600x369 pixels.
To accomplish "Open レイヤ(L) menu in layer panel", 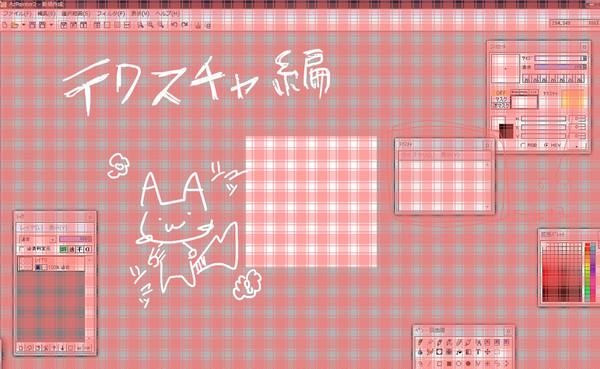I will [31, 227].
